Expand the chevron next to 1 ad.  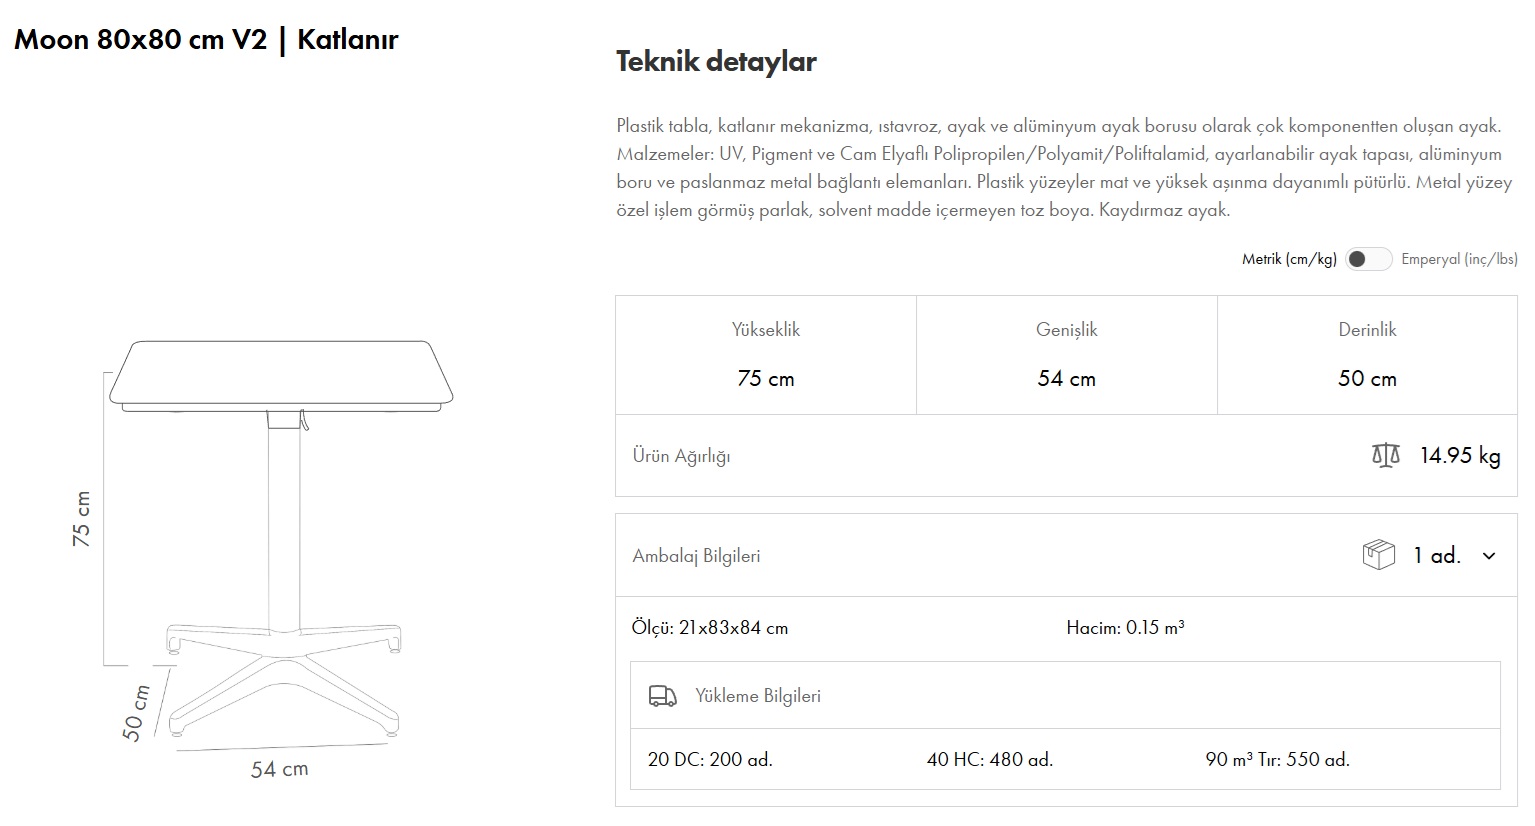click(x=1489, y=556)
